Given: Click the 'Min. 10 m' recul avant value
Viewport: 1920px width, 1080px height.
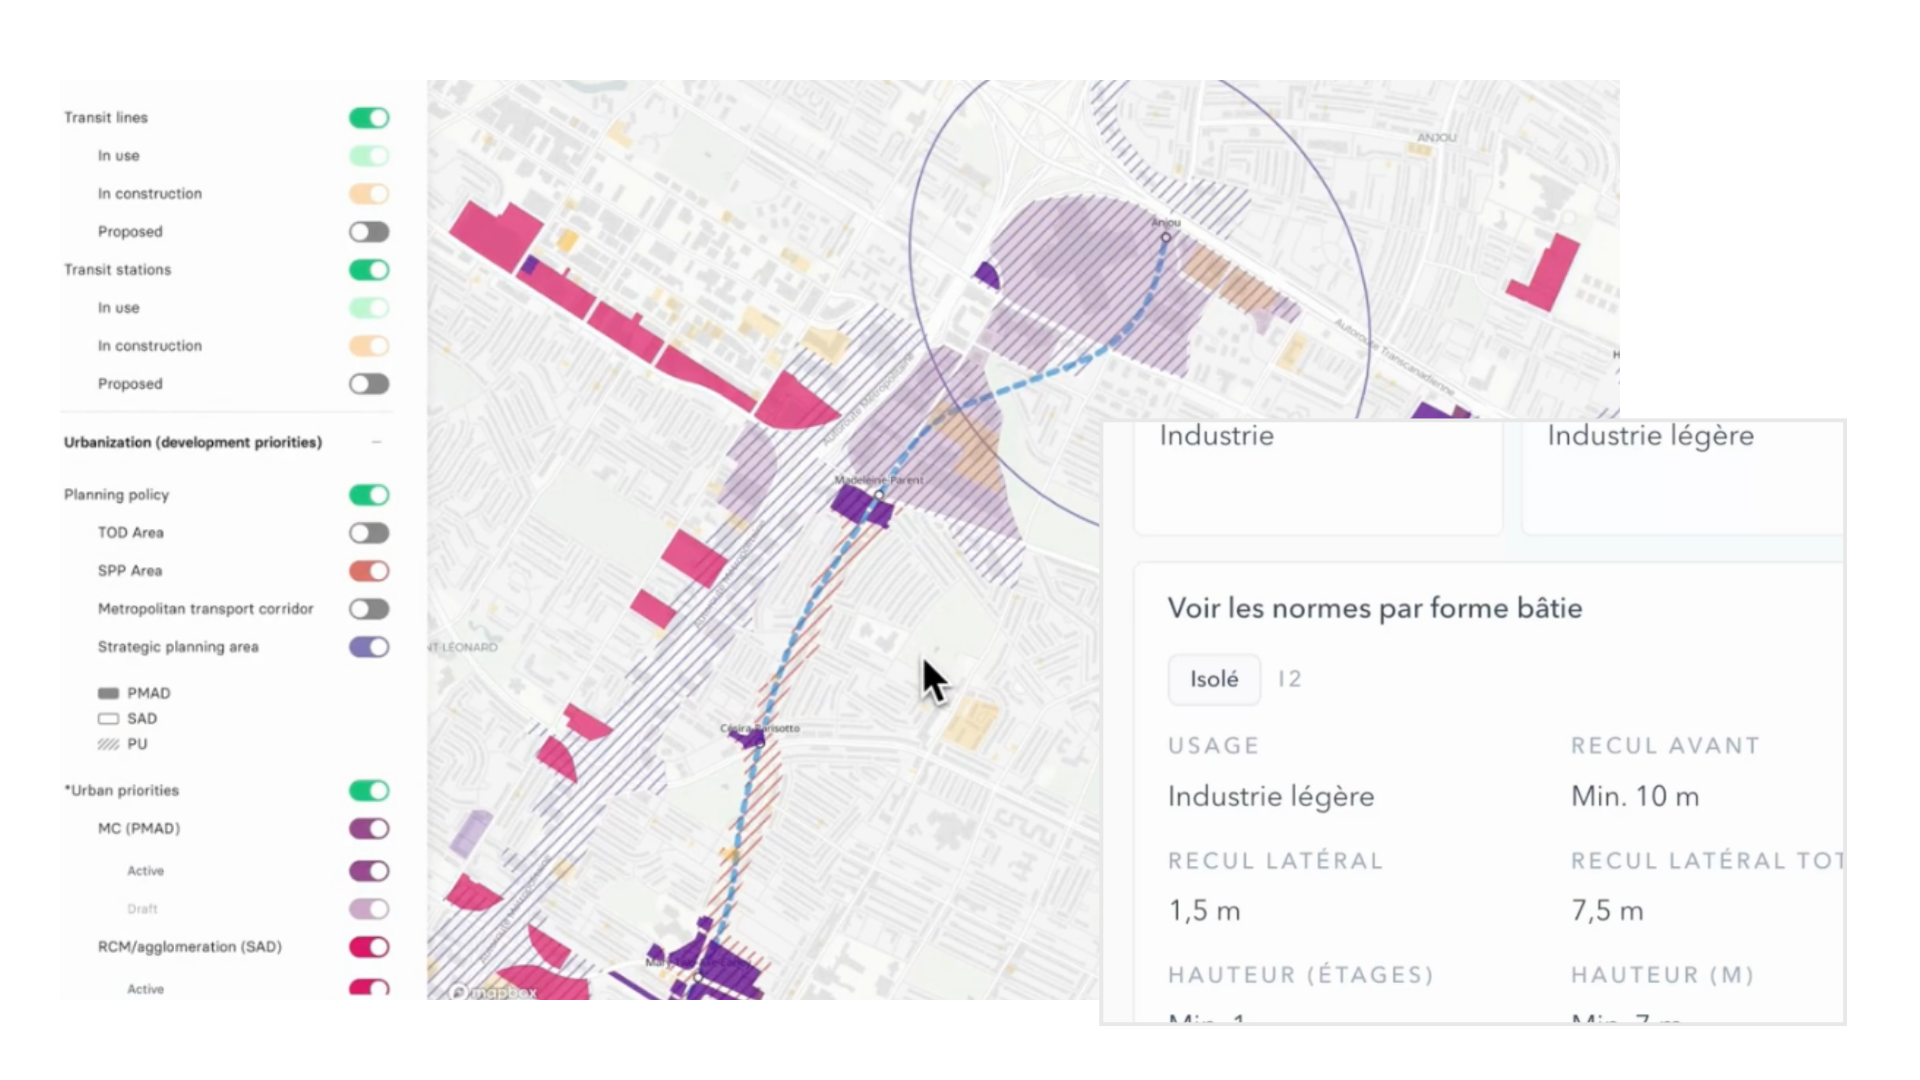Looking at the screenshot, I should point(1635,796).
